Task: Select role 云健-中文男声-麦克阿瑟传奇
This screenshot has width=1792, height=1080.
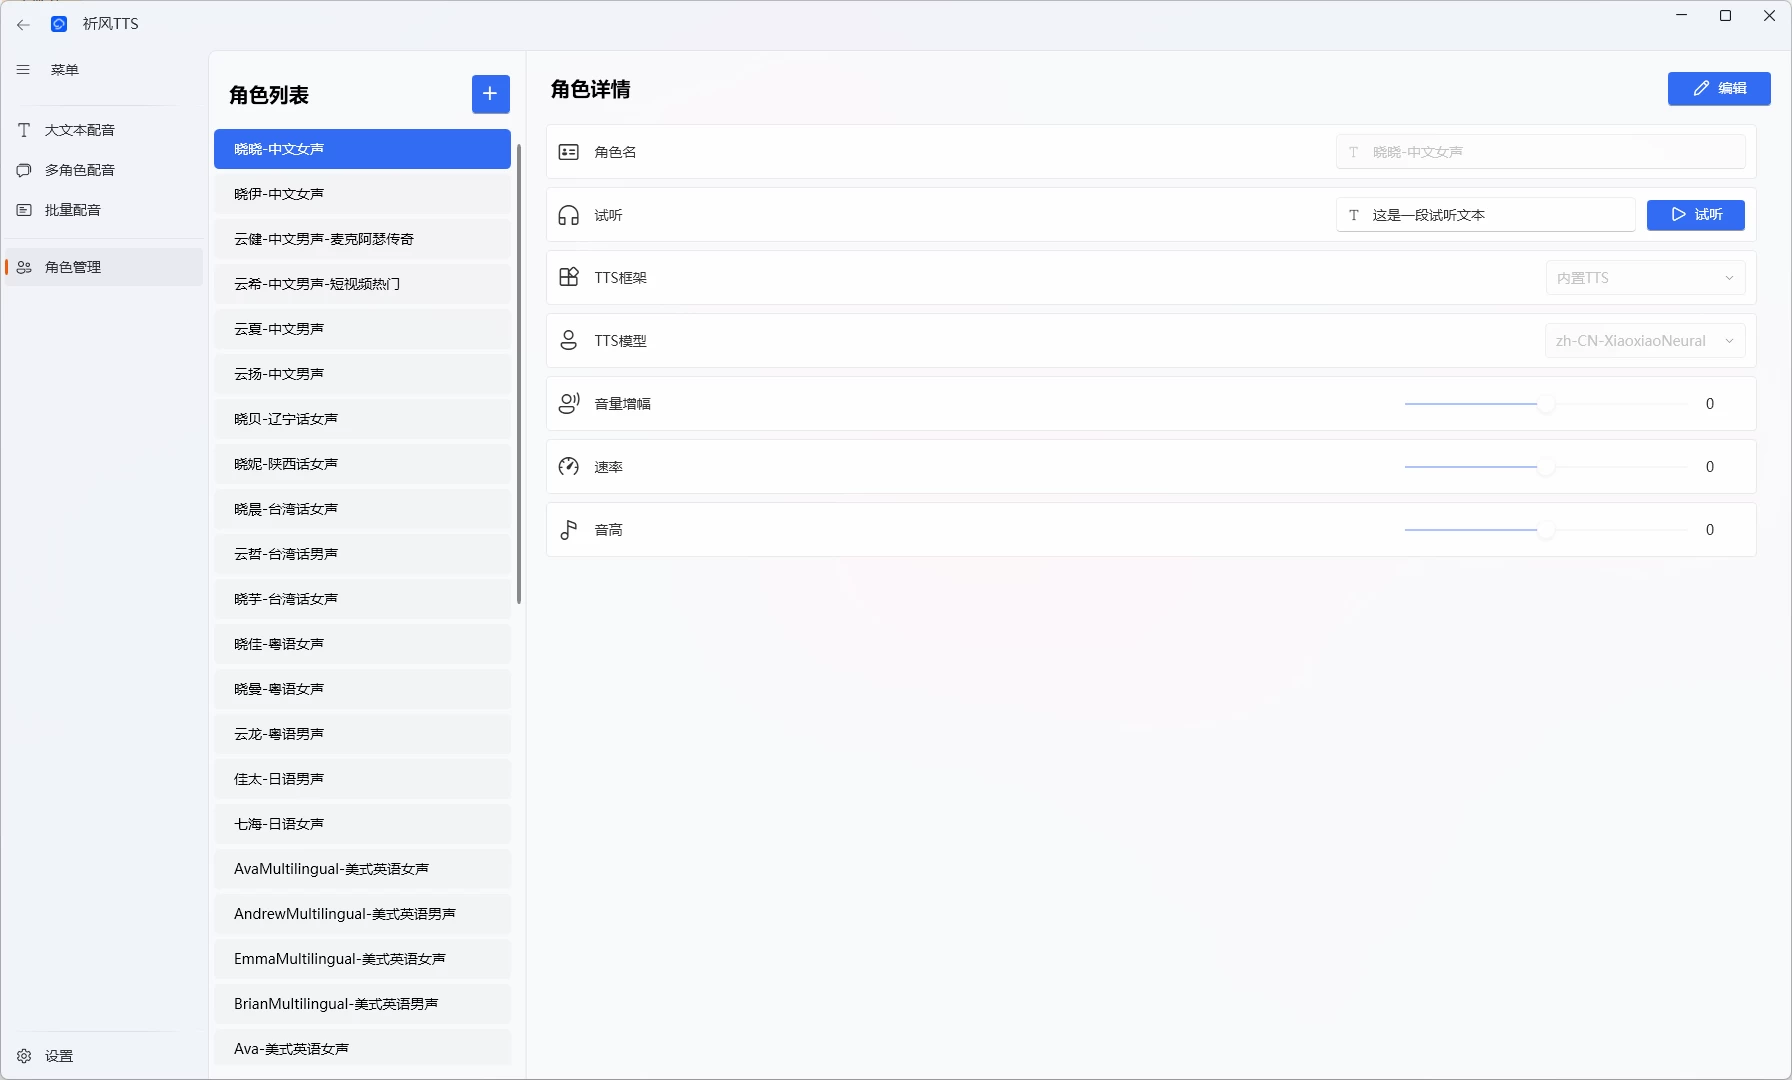Action: (x=362, y=239)
